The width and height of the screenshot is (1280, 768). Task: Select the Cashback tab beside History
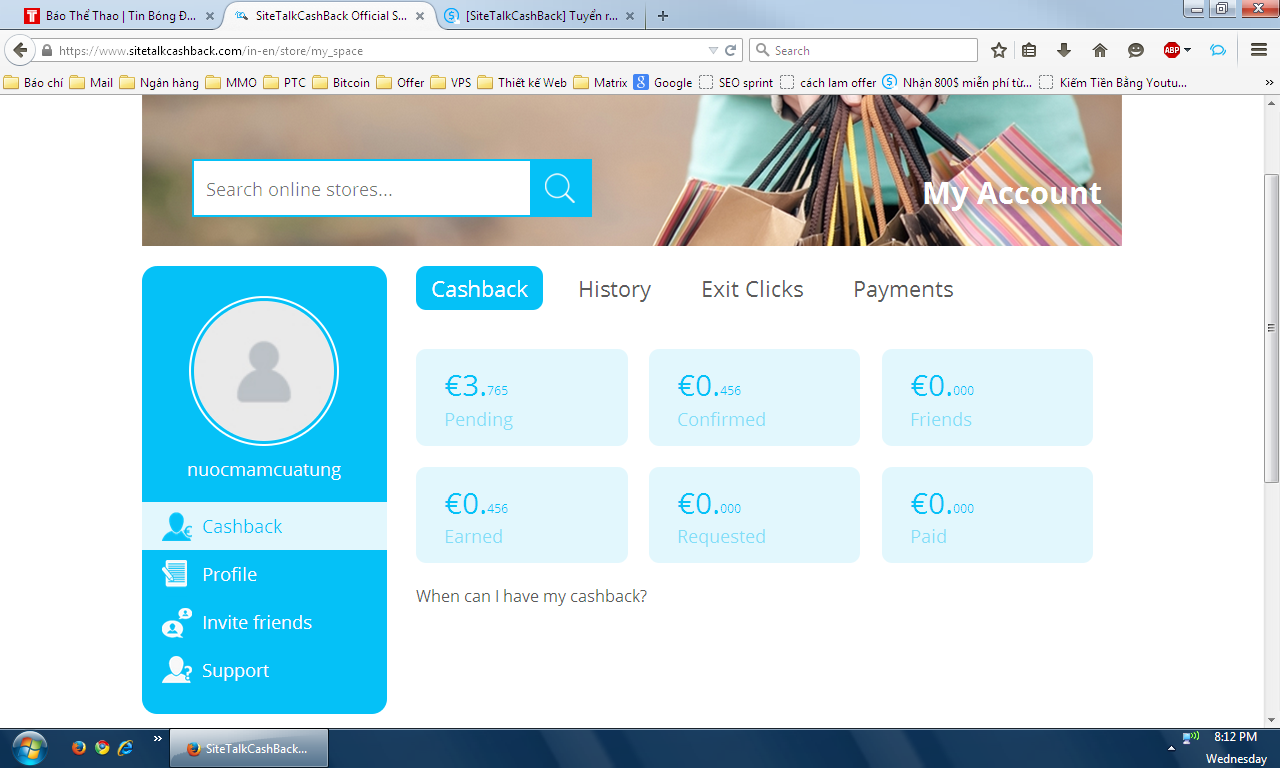[x=479, y=288]
